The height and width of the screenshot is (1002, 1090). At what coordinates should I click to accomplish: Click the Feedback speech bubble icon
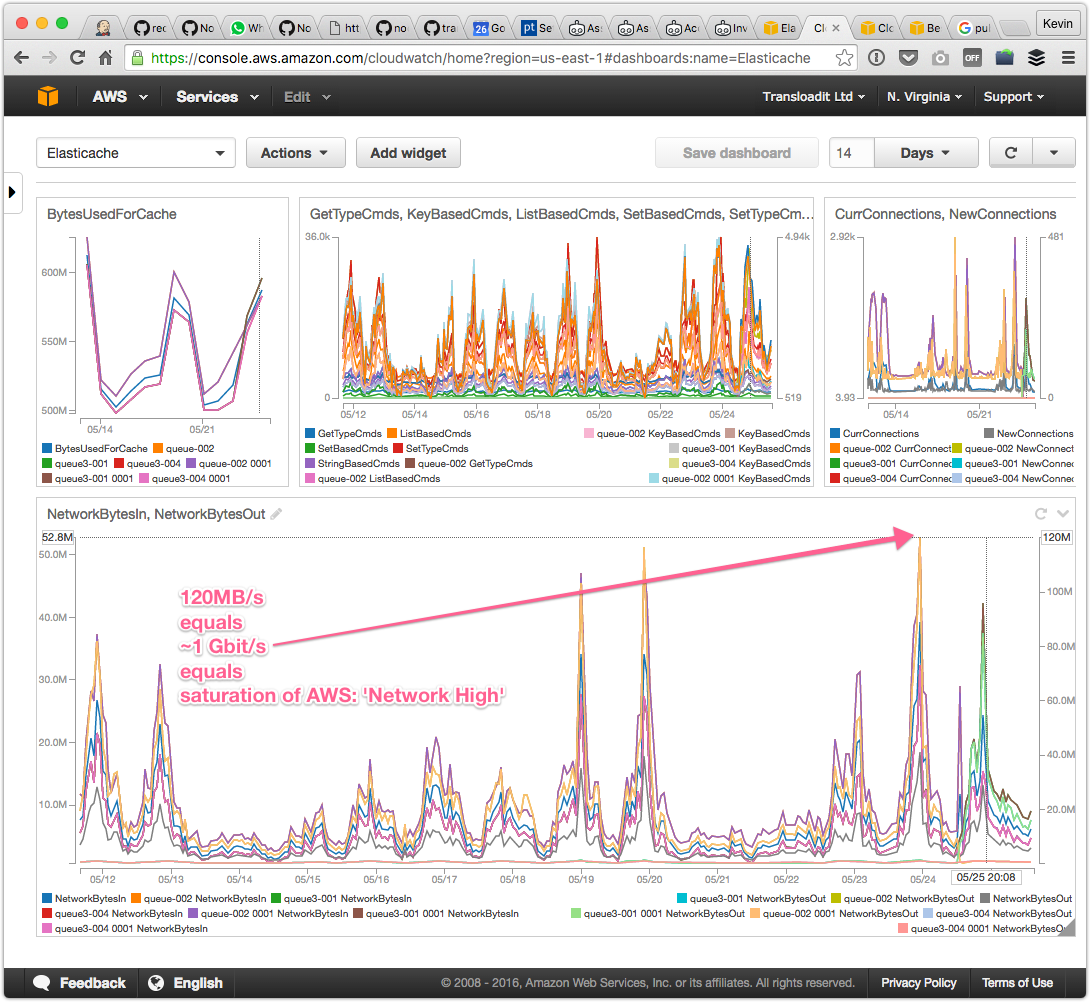42,983
